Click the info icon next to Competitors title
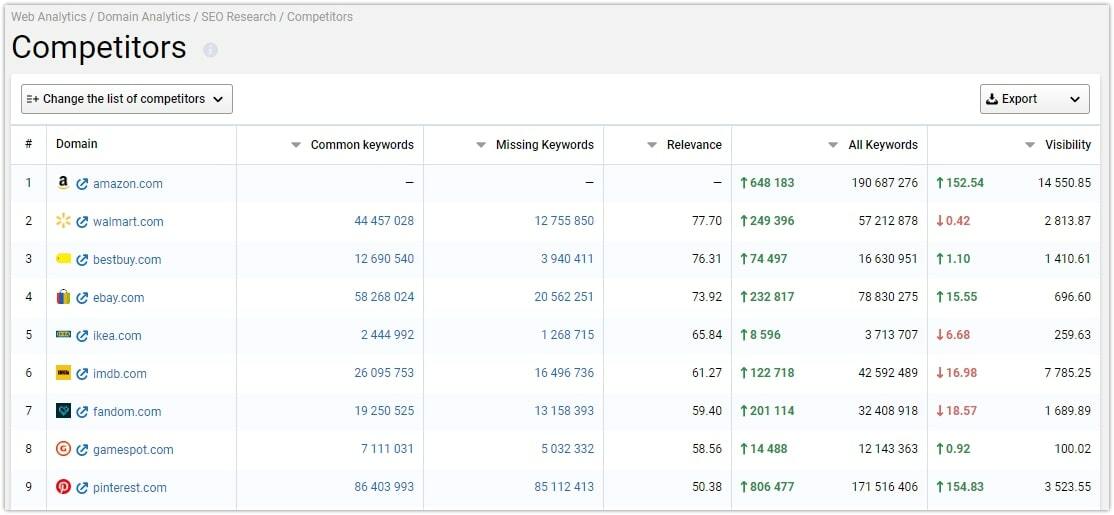 tap(210, 50)
